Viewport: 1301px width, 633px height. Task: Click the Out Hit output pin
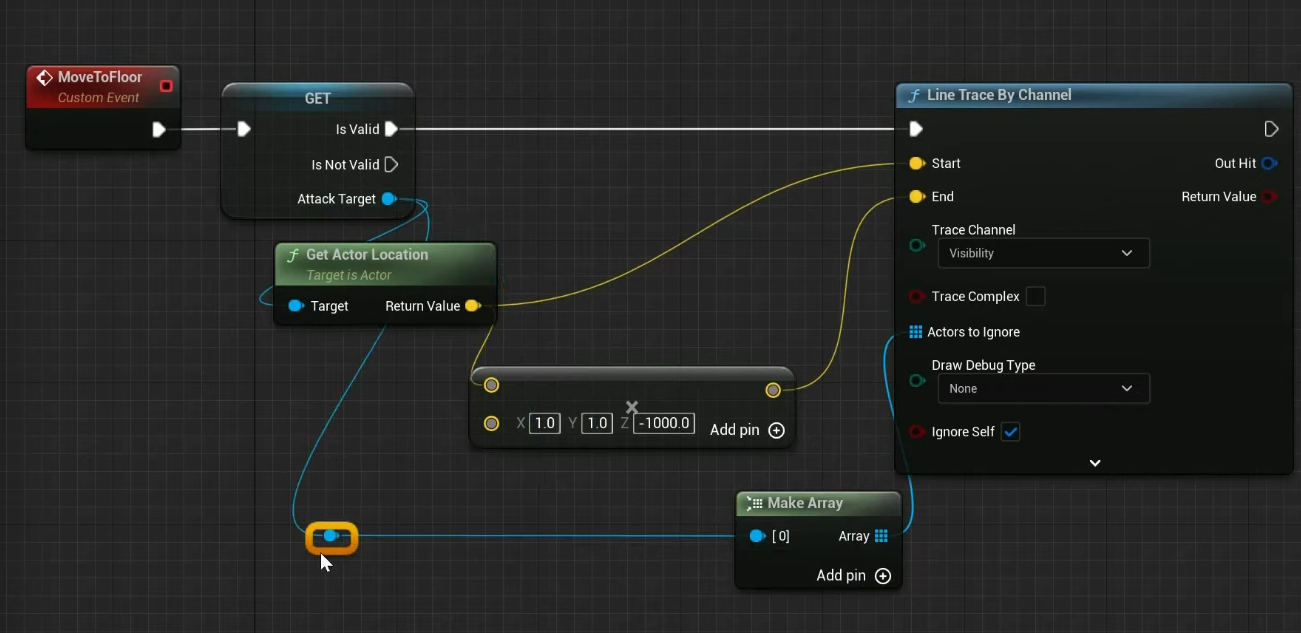[x=1269, y=163]
